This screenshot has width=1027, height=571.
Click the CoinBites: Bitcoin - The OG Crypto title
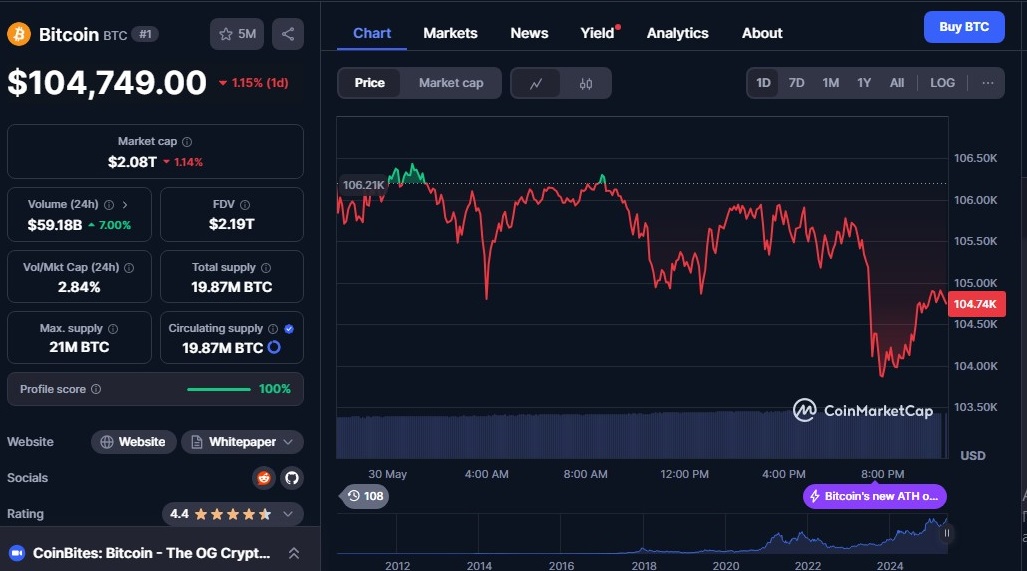click(151, 553)
